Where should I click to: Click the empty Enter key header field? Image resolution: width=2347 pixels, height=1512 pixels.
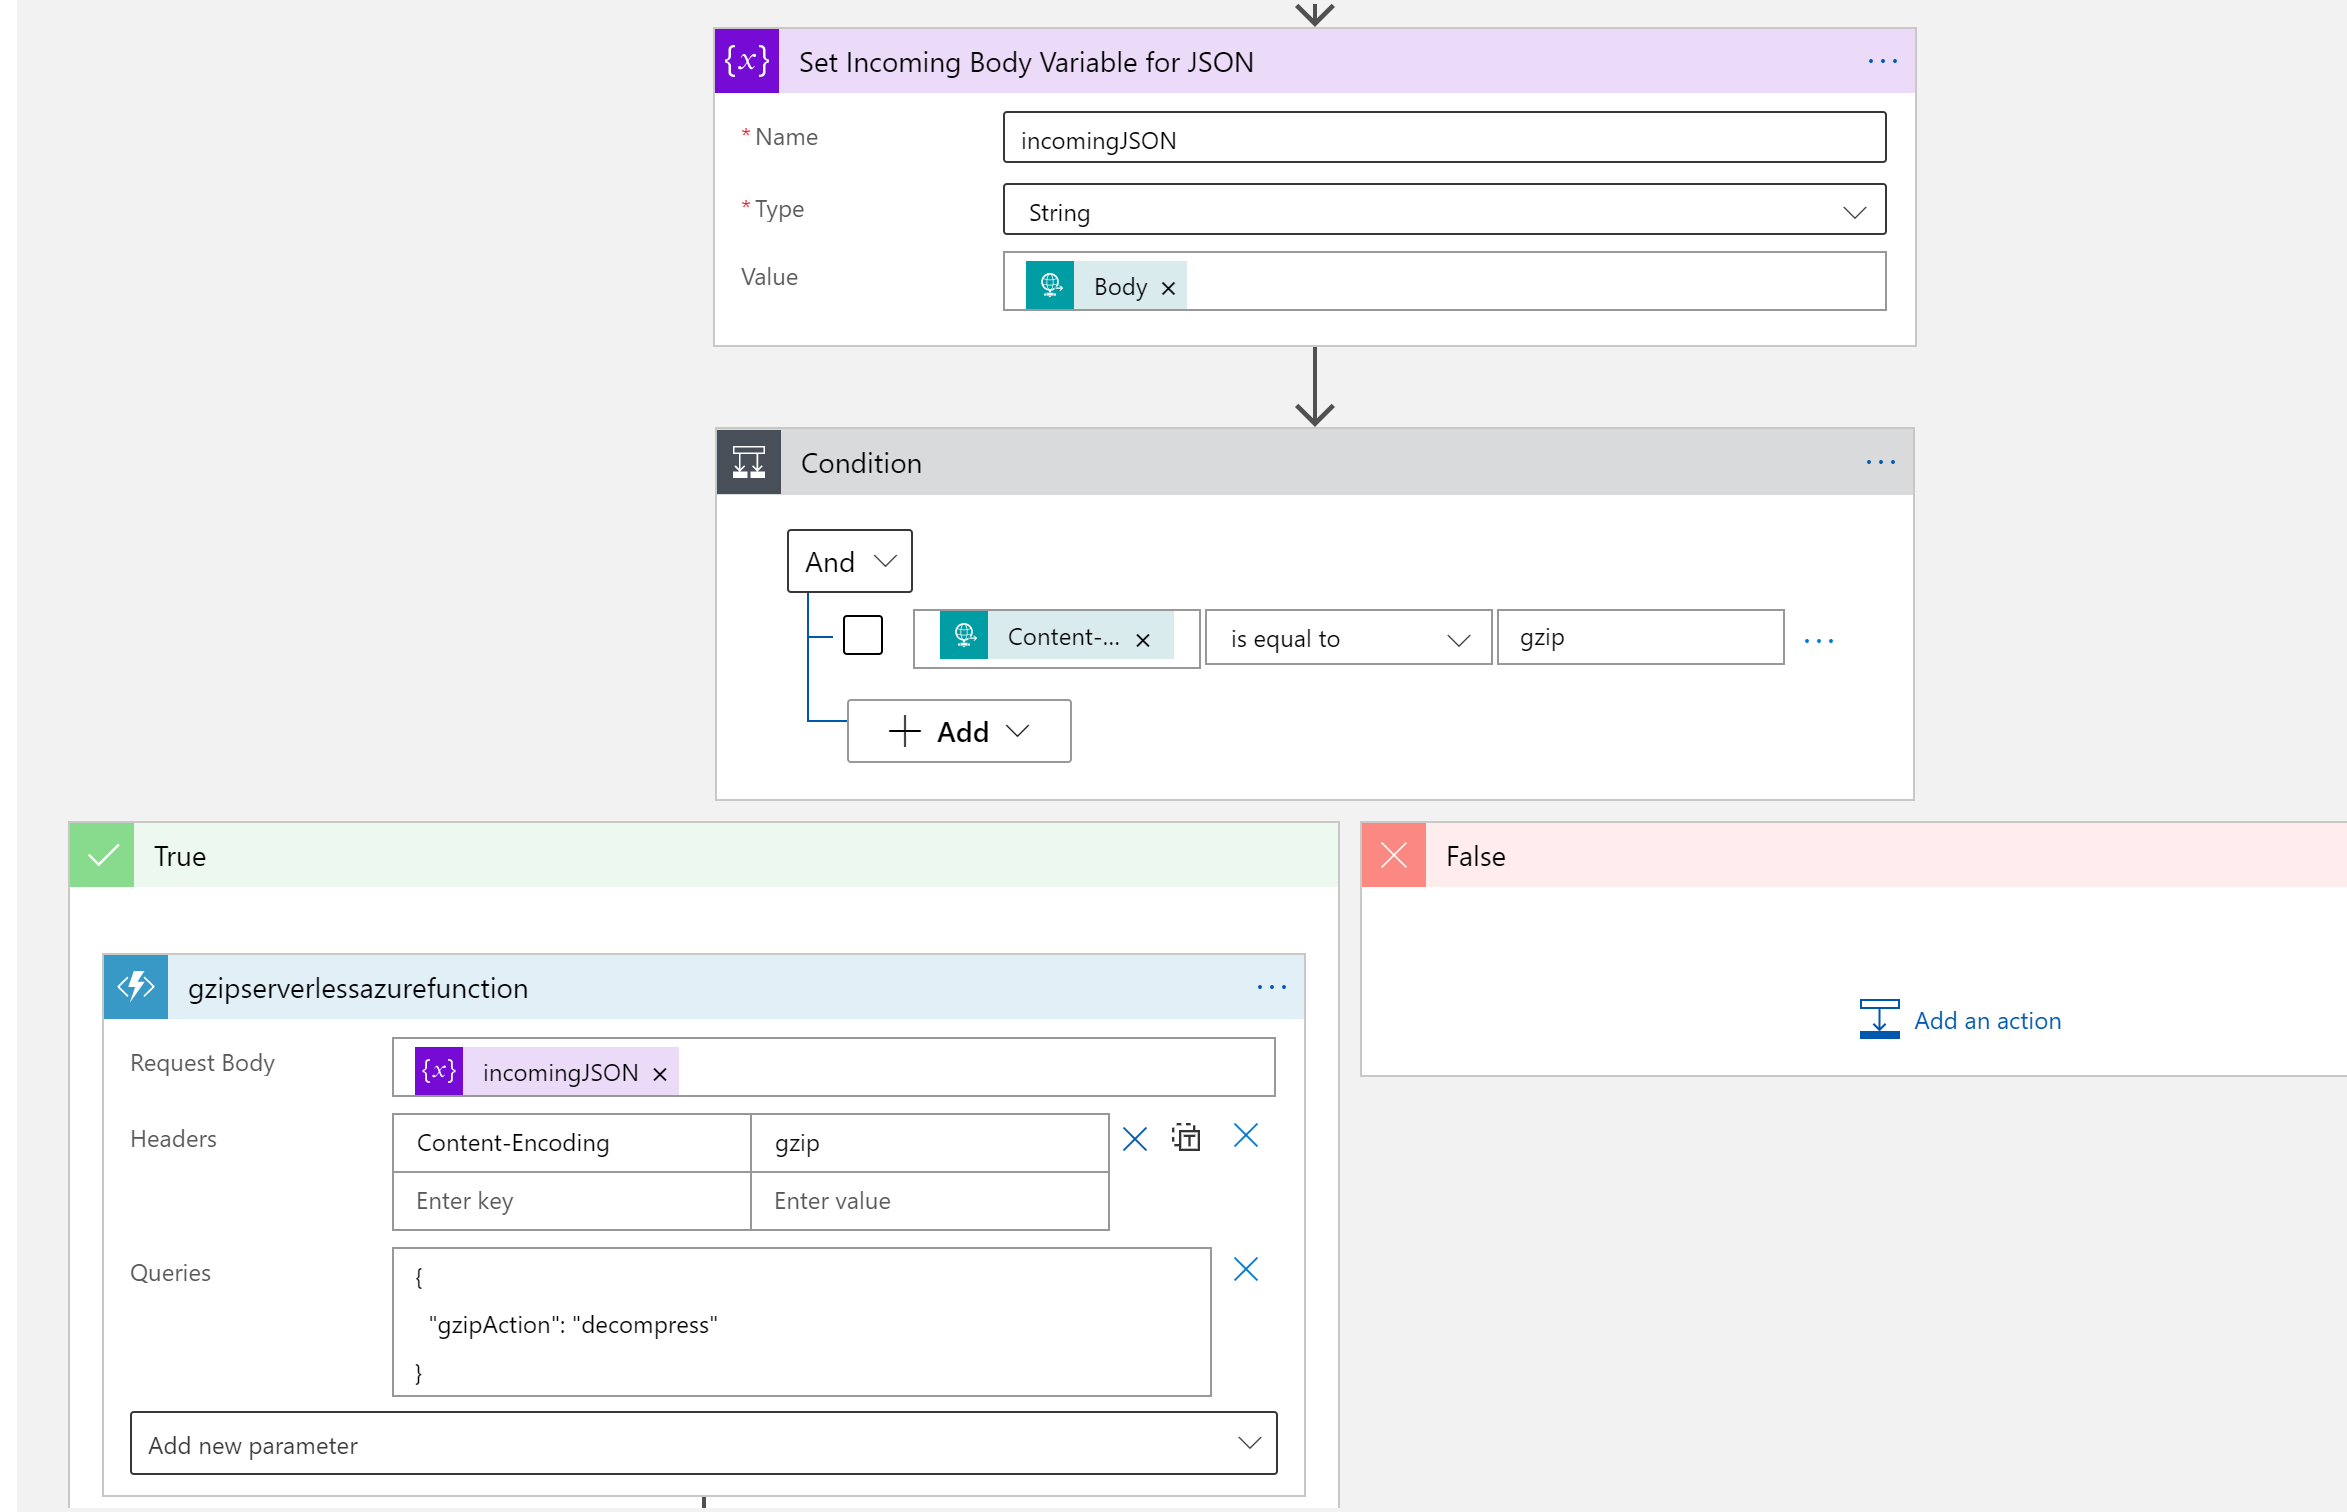pyautogui.click(x=572, y=1201)
